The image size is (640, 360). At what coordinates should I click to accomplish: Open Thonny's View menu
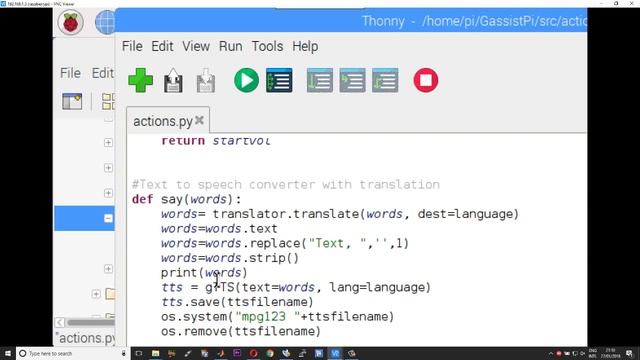pyautogui.click(x=196, y=46)
